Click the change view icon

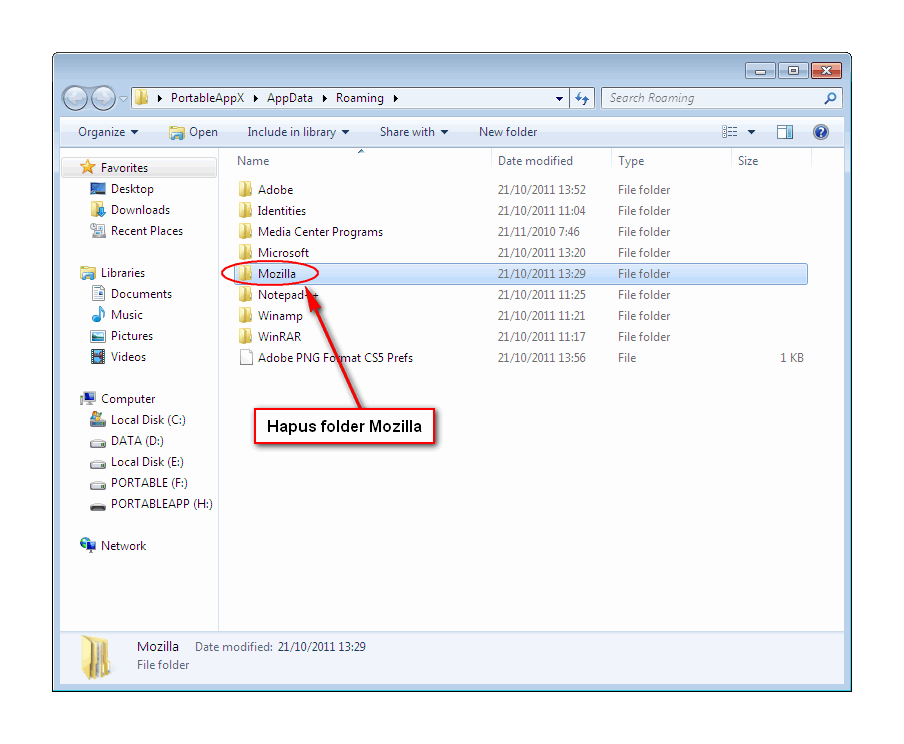[730, 132]
